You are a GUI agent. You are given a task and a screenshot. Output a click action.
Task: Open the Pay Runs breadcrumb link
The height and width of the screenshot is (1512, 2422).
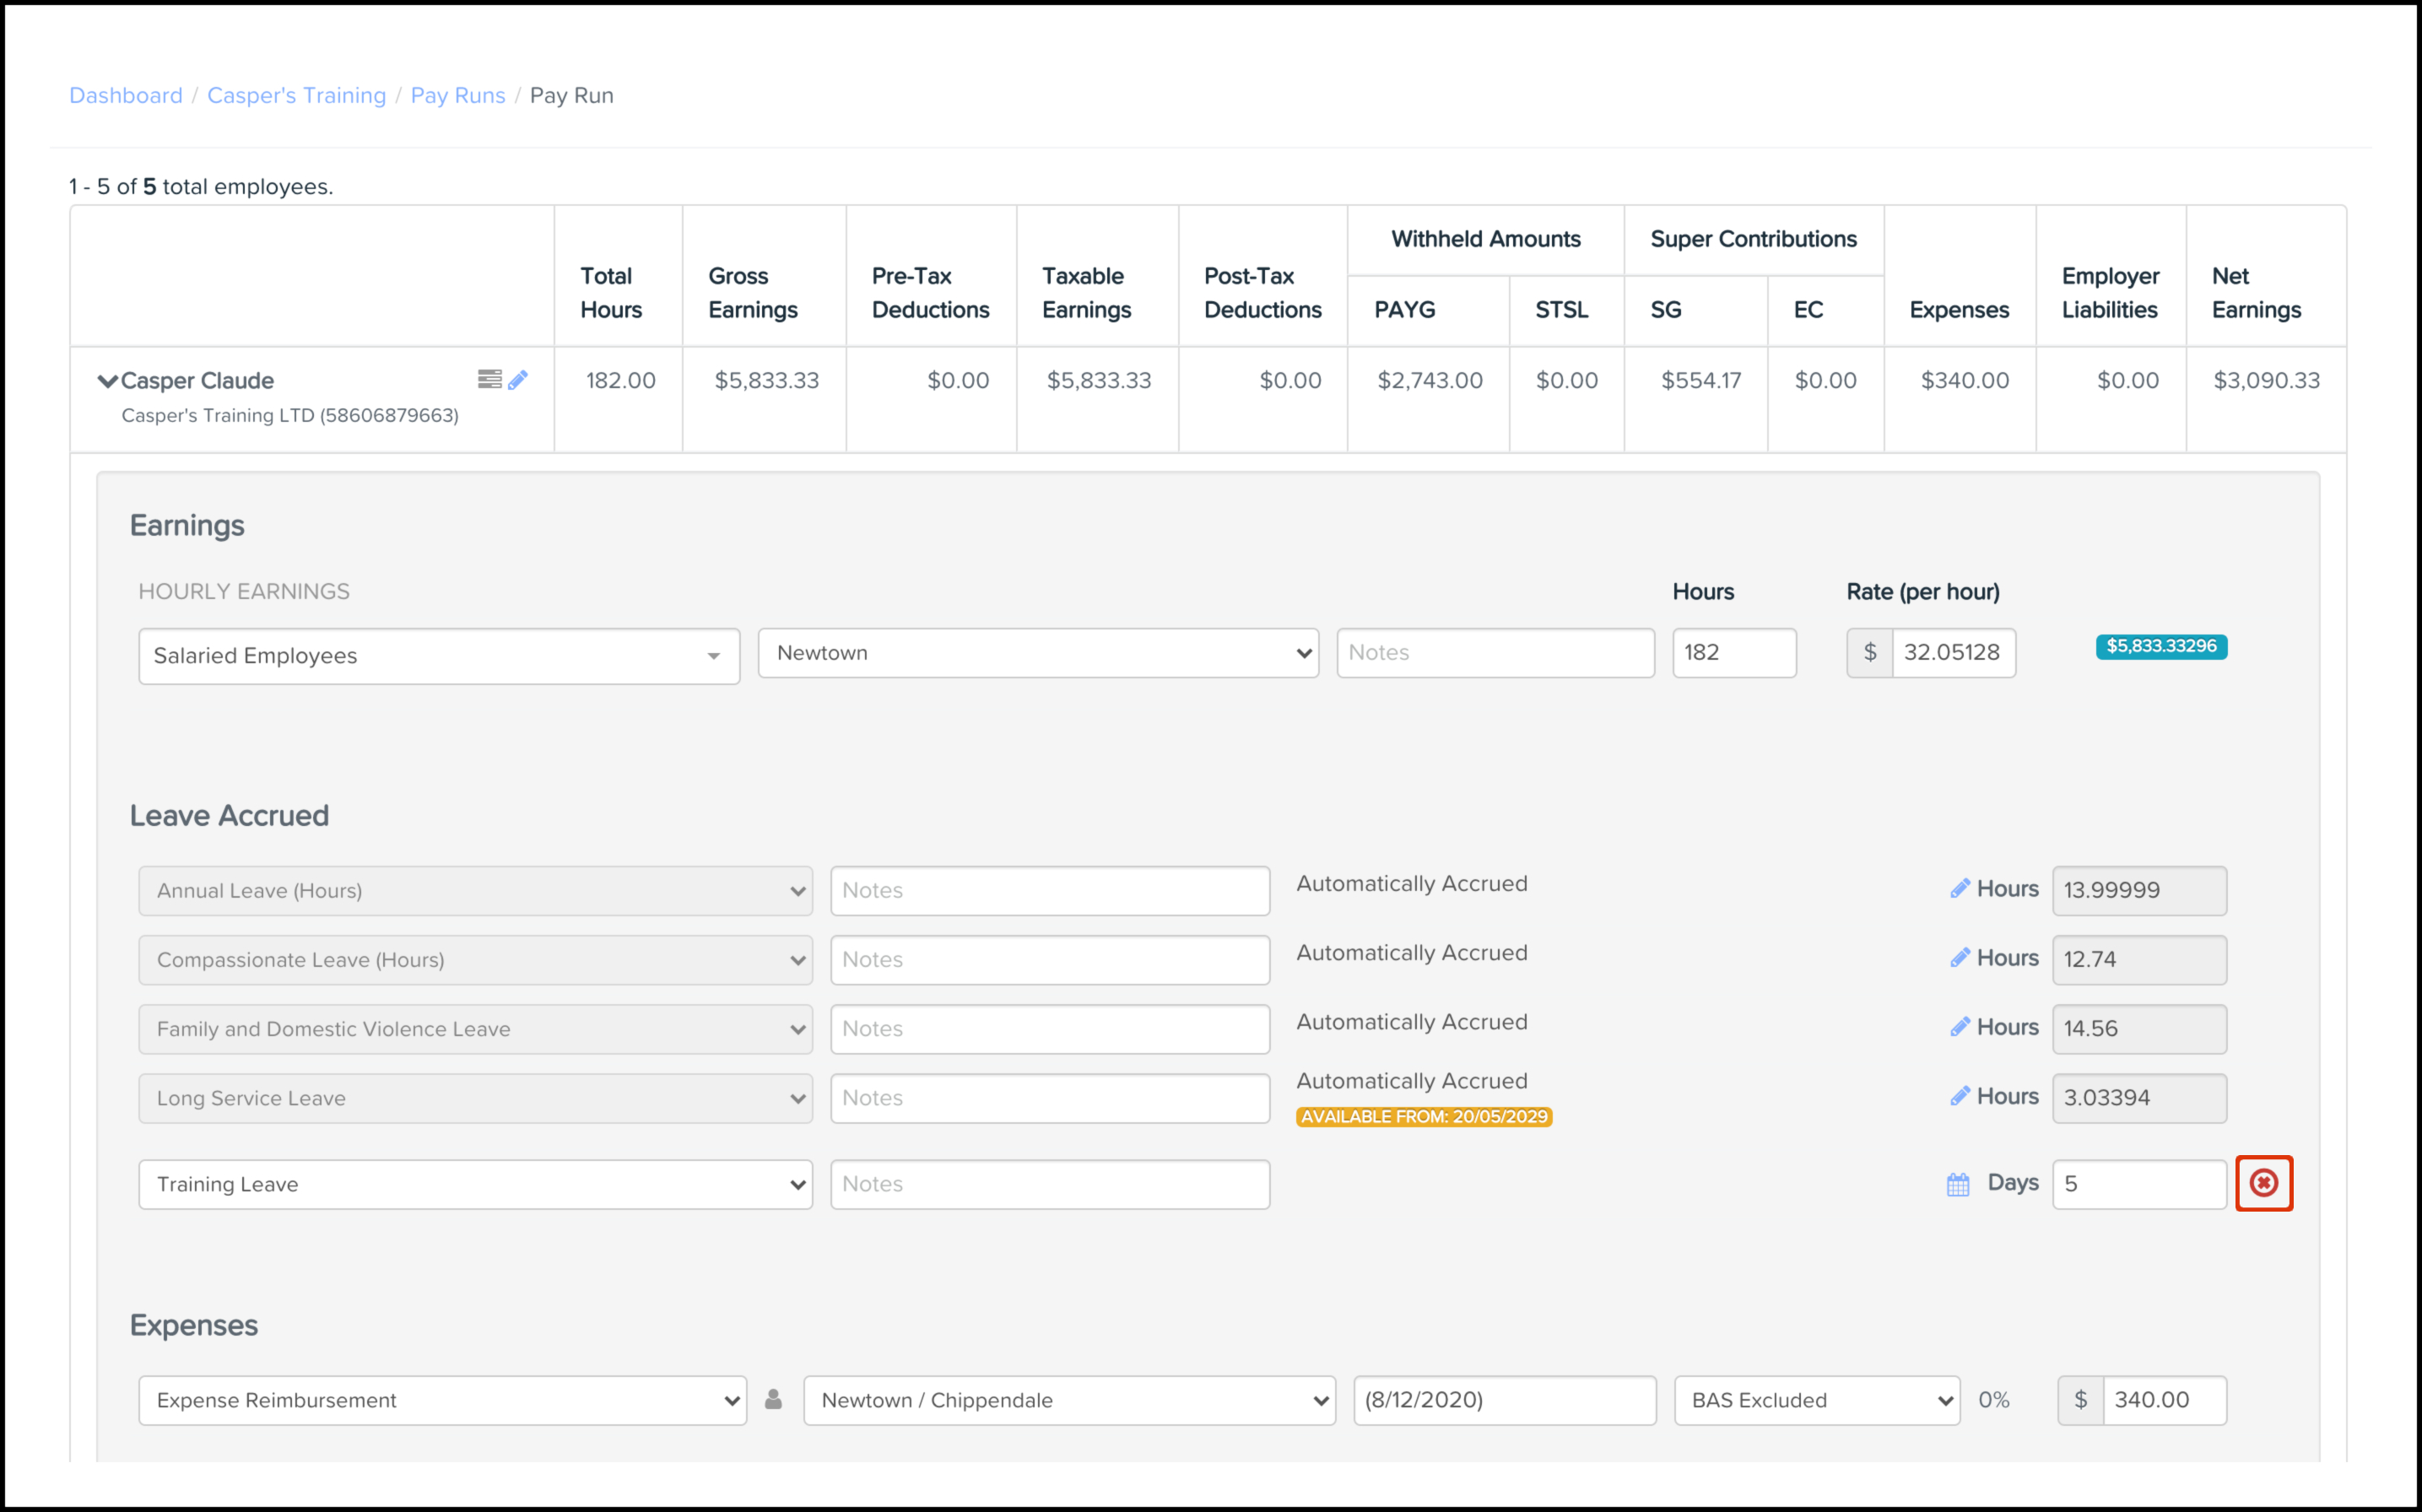click(x=458, y=95)
